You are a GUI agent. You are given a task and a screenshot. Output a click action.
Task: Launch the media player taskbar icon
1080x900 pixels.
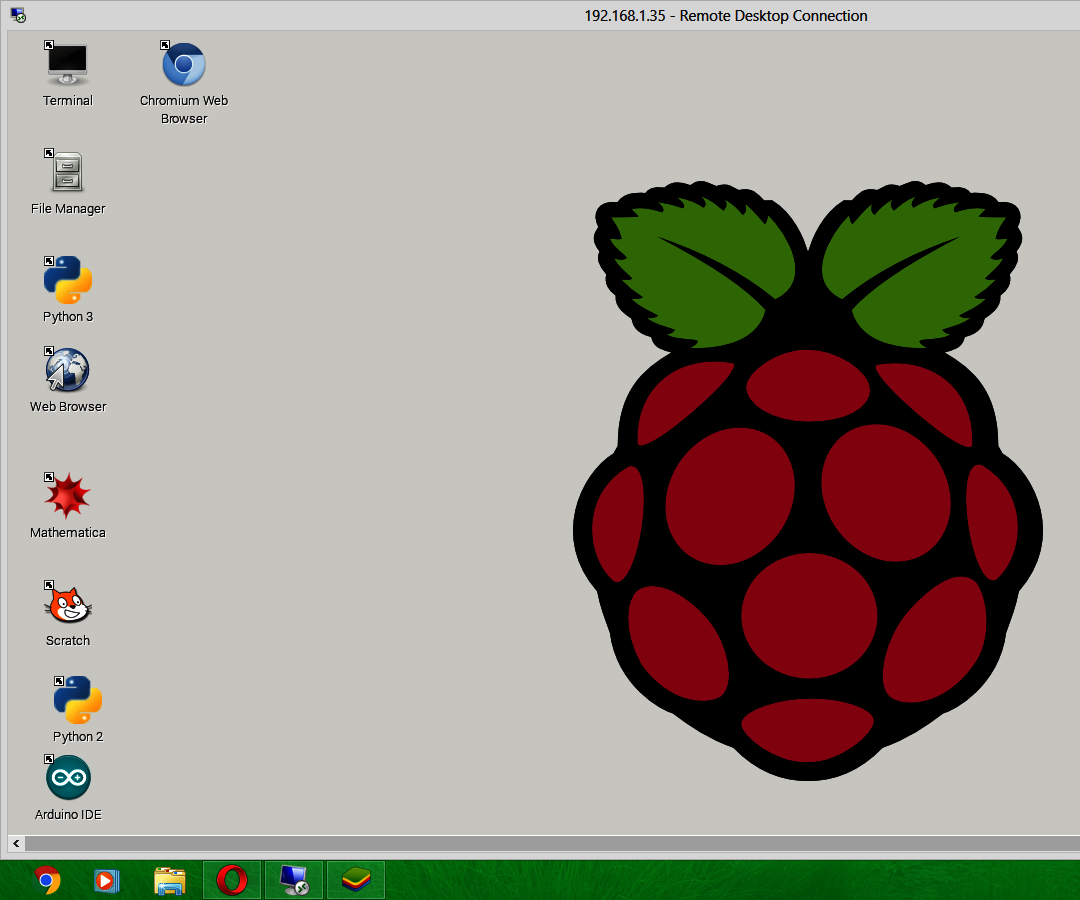pyautogui.click(x=106, y=879)
